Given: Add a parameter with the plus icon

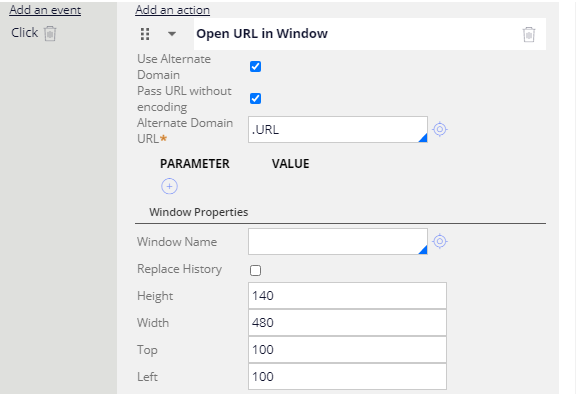Looking at the screenshot, I should coord(169,186).
